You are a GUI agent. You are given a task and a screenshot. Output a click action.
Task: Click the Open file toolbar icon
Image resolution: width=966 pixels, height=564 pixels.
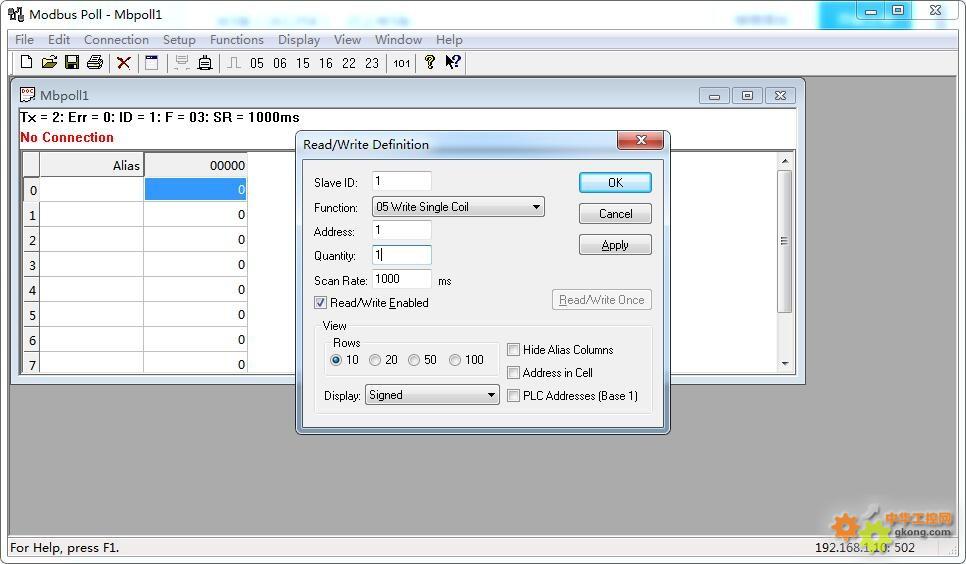tap(49, 62)
